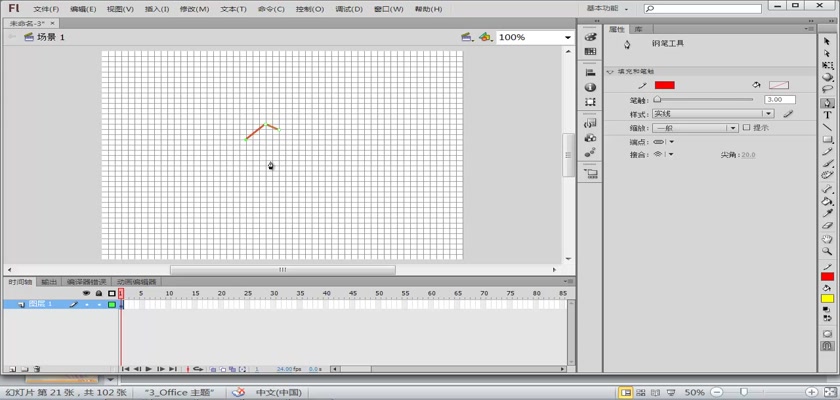The width and height of the screenshot is (840, 400).
Task: Open the 样式 stroke style dropdown
Action: click(x=712, y=114)
